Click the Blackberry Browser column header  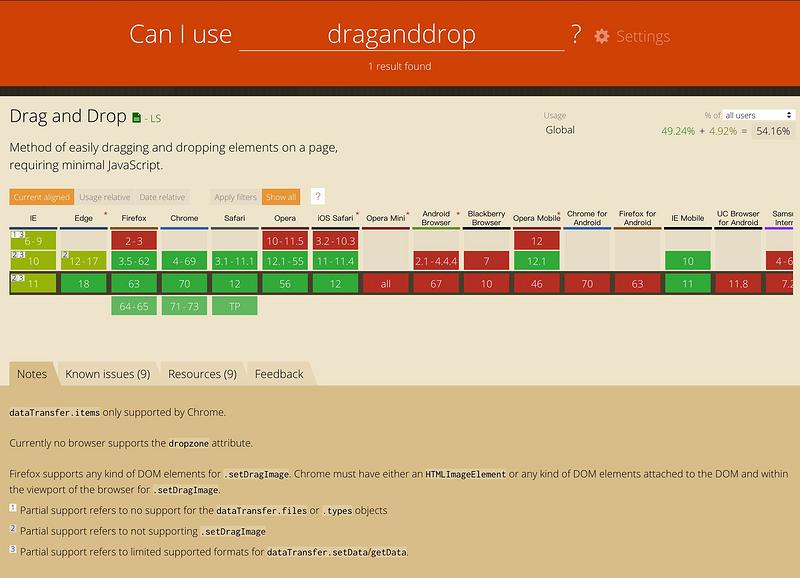coord(486,218)
